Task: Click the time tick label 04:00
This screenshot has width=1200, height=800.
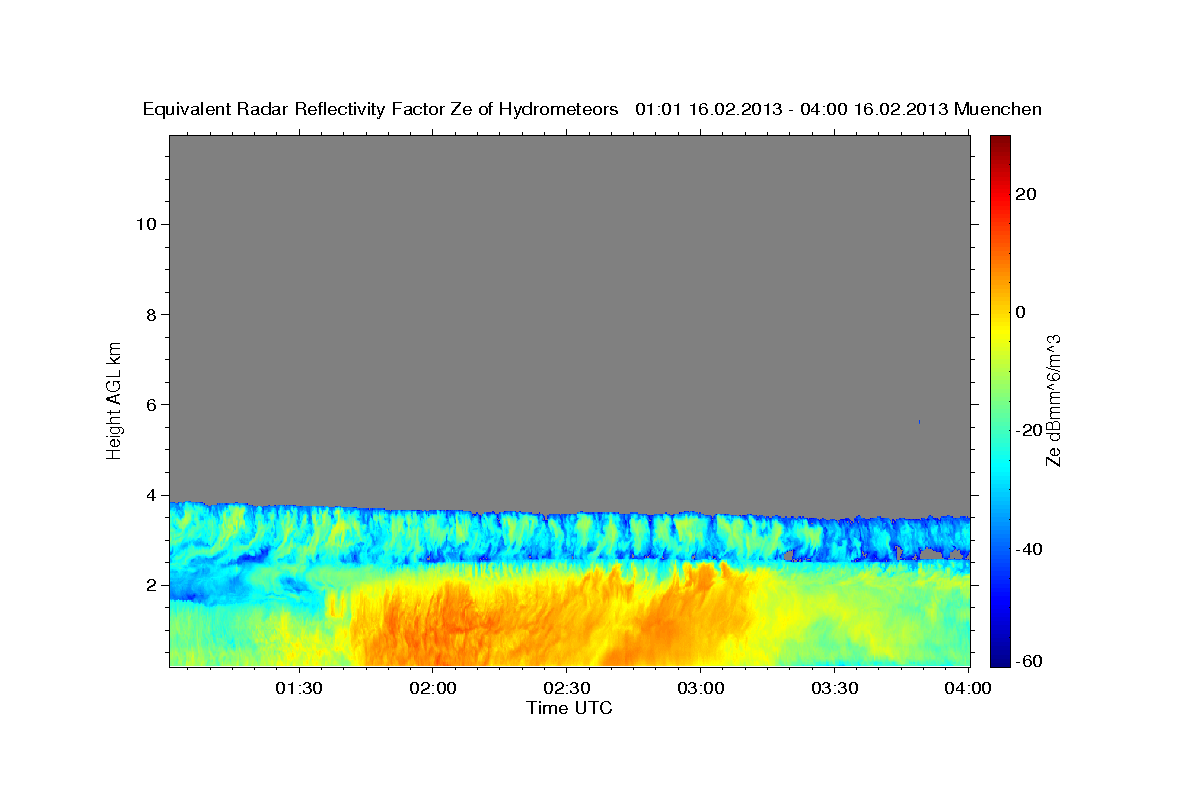Action: point(968,688)
